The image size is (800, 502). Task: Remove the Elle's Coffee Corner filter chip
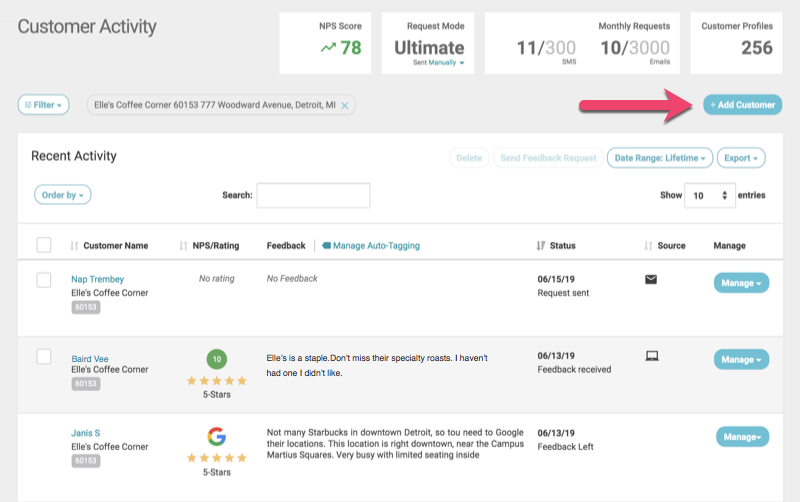click(x=345, y=105)
